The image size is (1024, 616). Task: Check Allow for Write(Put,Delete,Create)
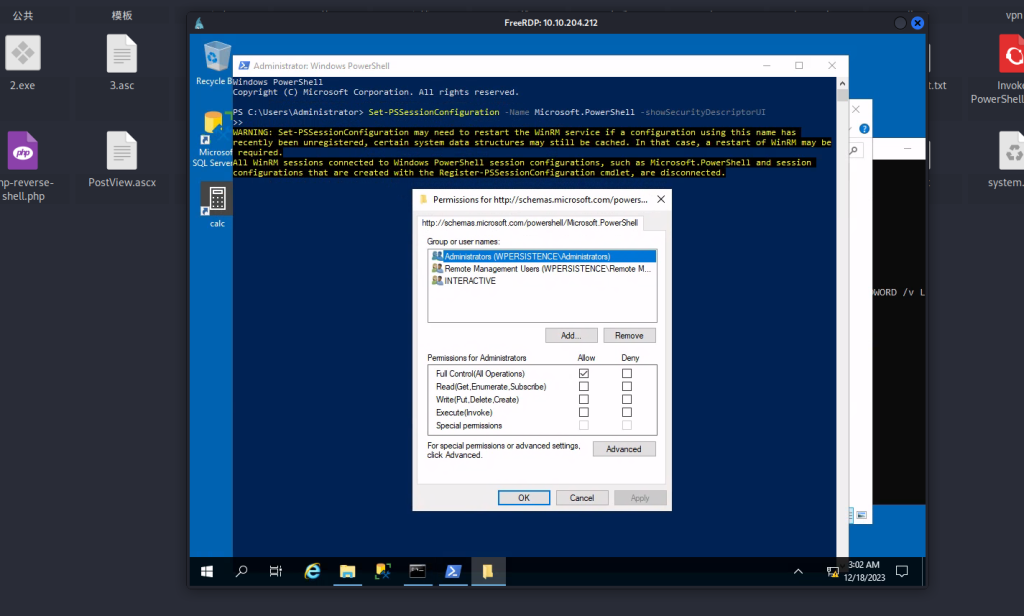point(584,399)
